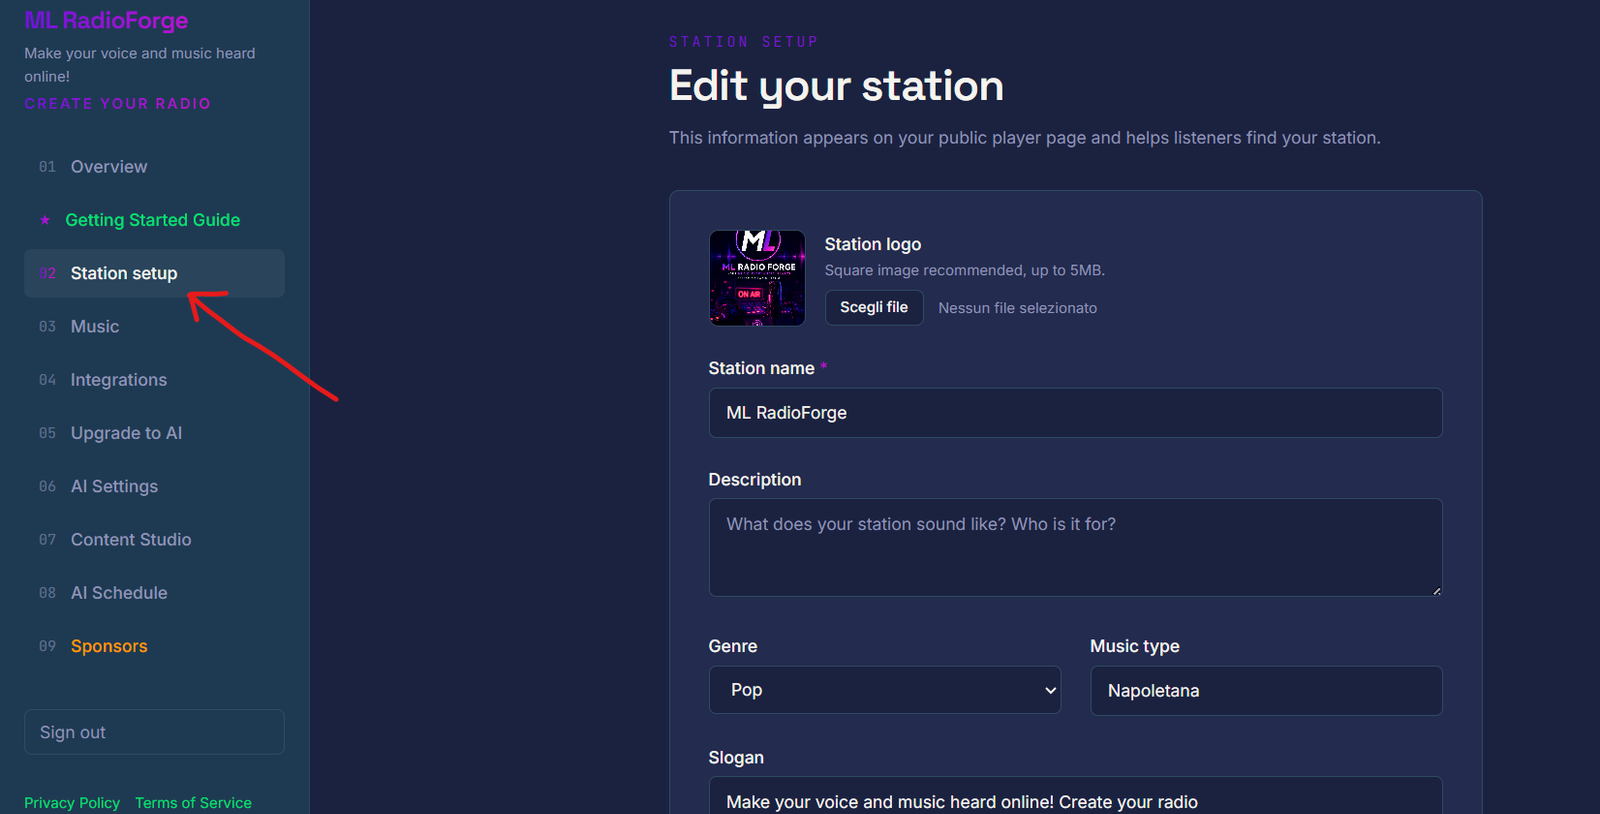Click the star icon beside Getting Started Guide
The width and height of the screenshot is (1600, 814).
click(45, 220)
